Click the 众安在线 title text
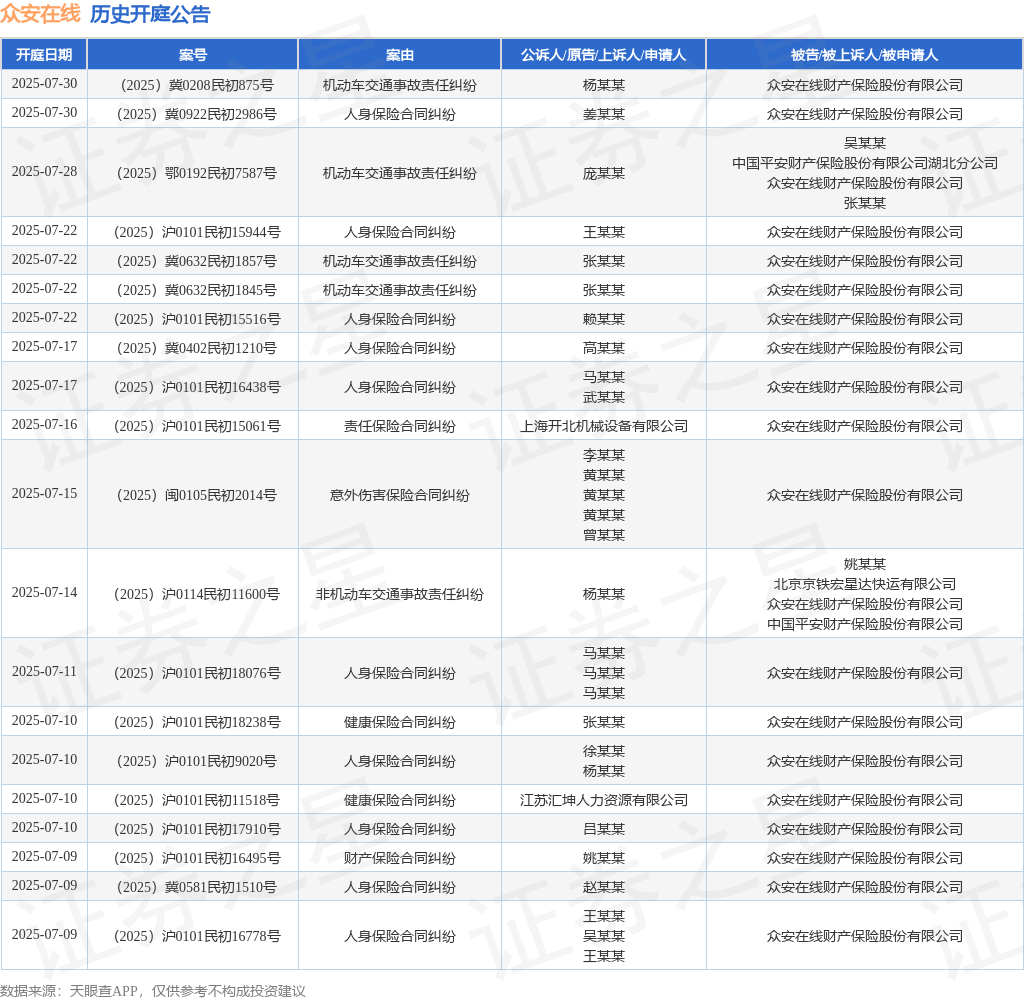Screen dimensions: 1024x1000 pyautogui.click(x=40, y=14)
